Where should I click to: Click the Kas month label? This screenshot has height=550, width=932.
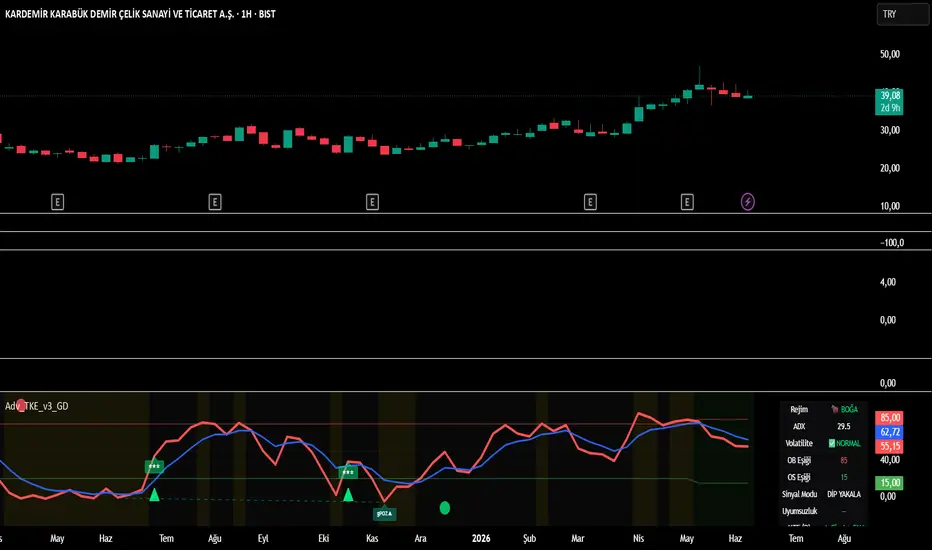[x=372, y=539]
